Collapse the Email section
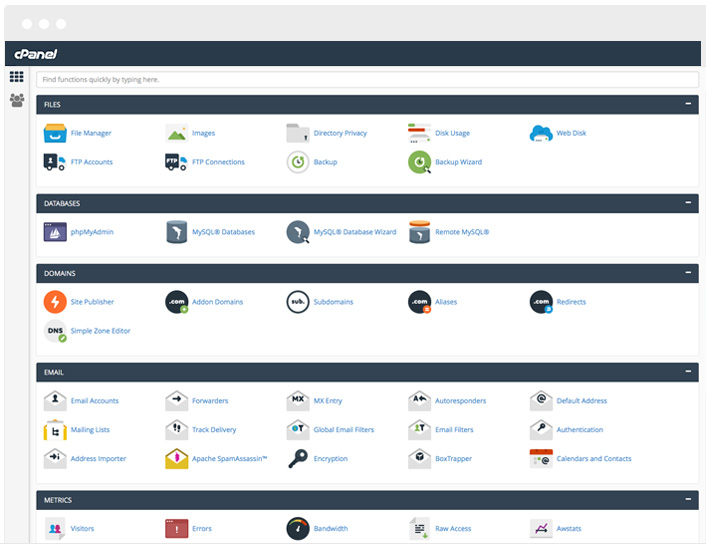Image resolution: width=706 pixels, height=552 pixels. (x=687, y=372)
